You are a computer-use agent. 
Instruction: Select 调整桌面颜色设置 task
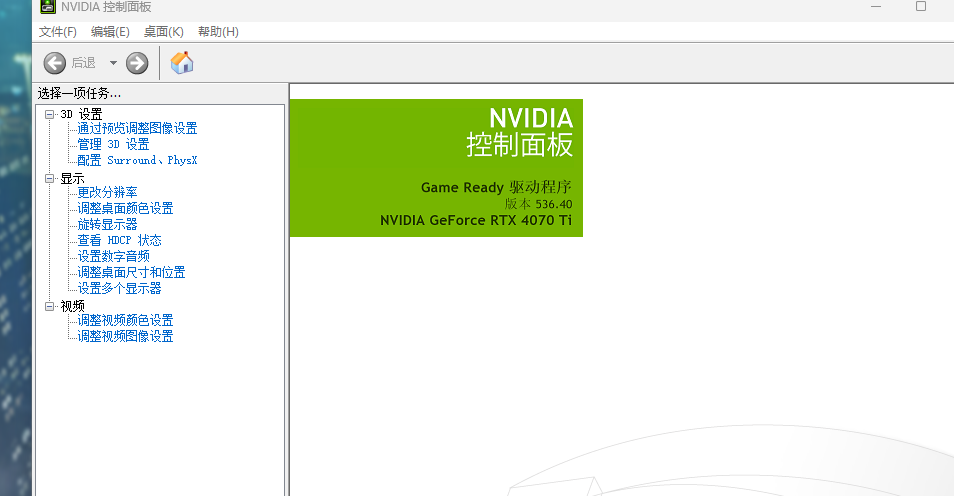pyautogui.click(x=125, y=208)
